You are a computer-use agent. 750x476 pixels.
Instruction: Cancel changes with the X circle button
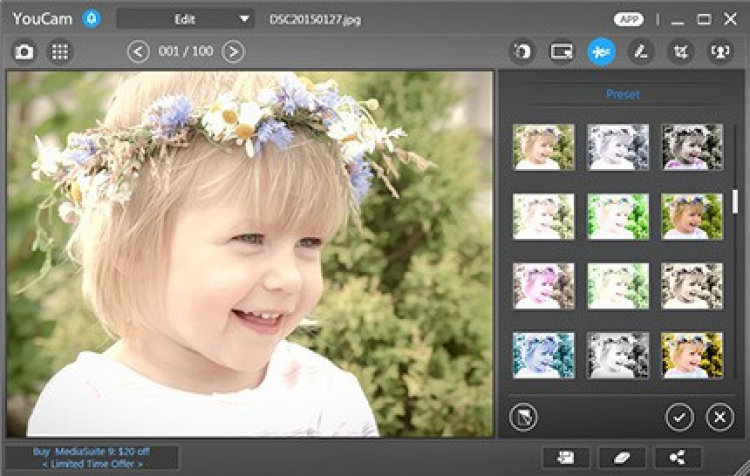point(720,417)
